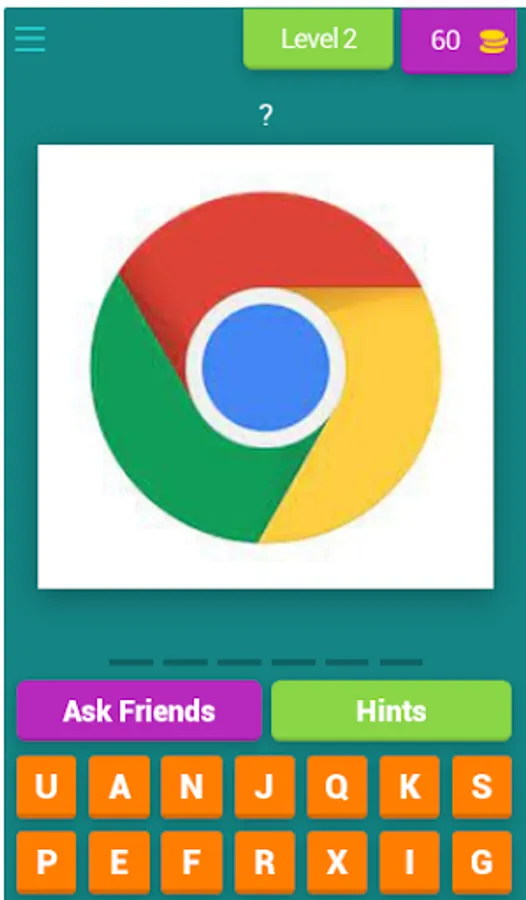Choose the letter X tile

[337, 862]
